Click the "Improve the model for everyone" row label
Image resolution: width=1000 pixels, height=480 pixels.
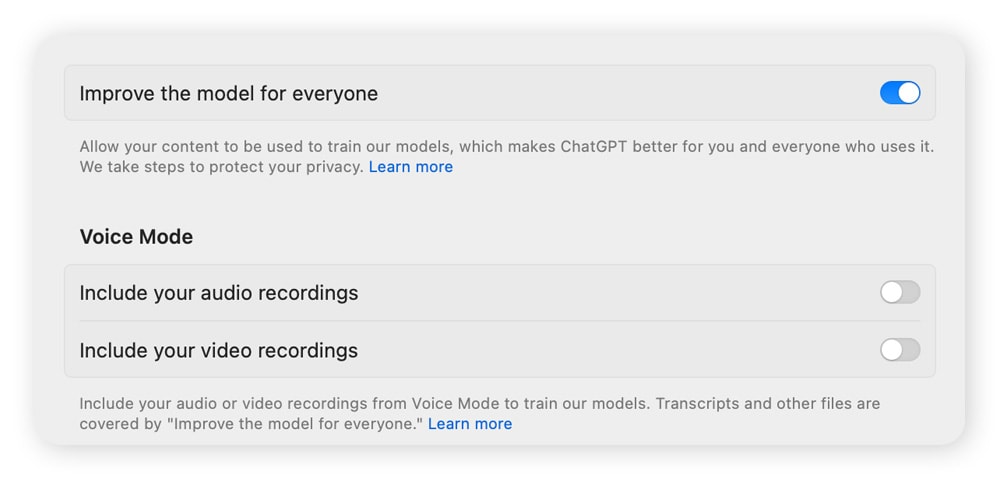(228, 94)
